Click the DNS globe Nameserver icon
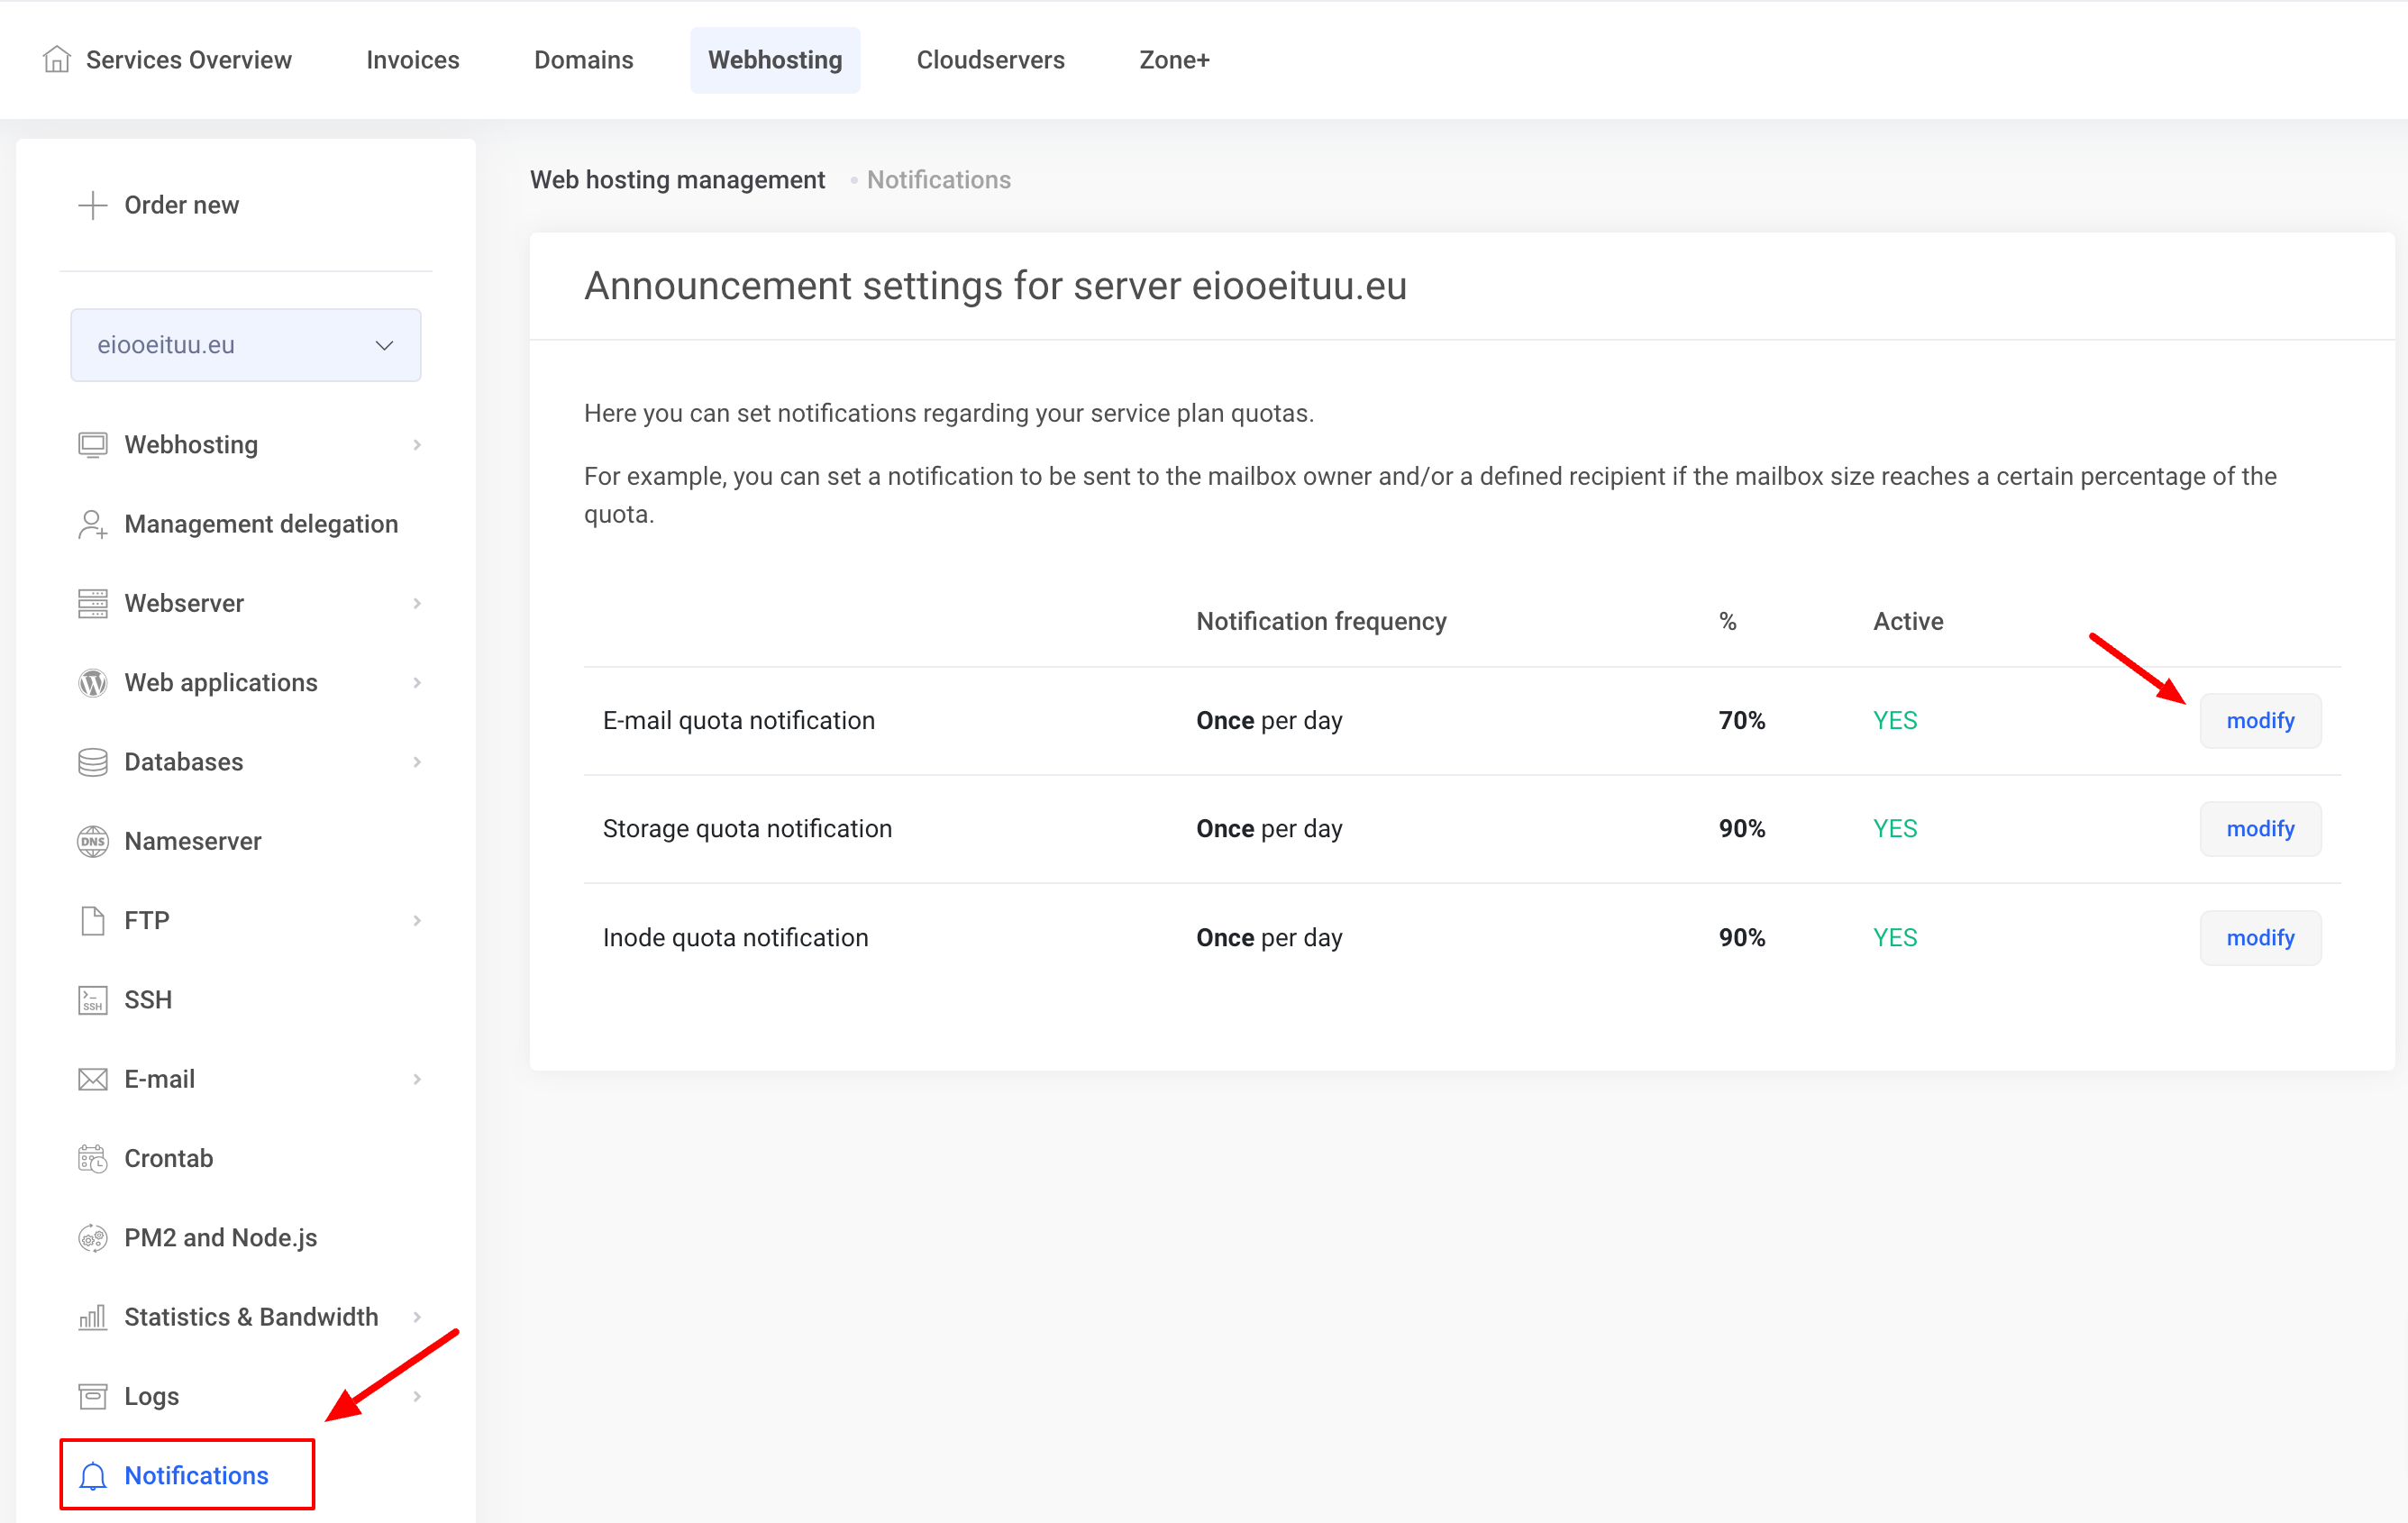Image resolution: width=2408 pixels, height=1523 pixels. point(92,841)
